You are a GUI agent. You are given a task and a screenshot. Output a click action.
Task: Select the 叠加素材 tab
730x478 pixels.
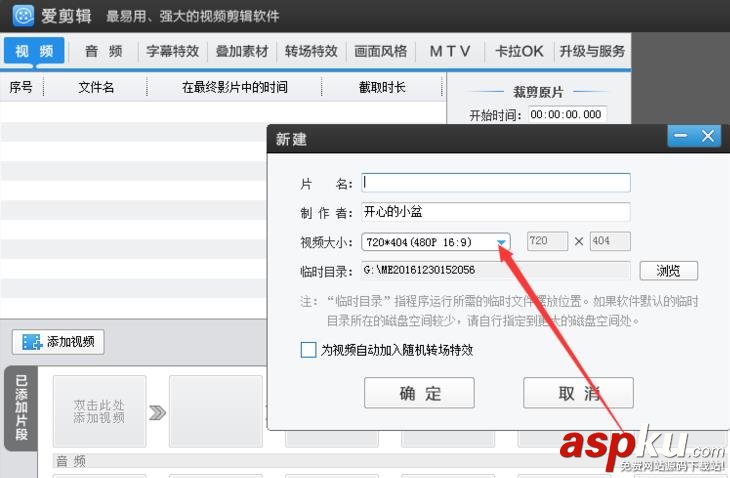[x=242, y=51]
